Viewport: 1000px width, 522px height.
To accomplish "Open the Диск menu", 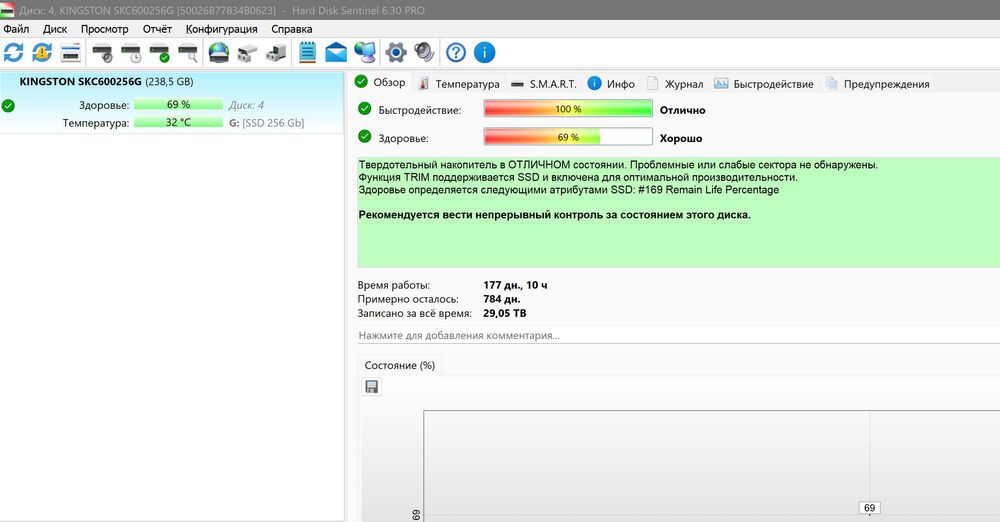I will (x=55, y=29).
